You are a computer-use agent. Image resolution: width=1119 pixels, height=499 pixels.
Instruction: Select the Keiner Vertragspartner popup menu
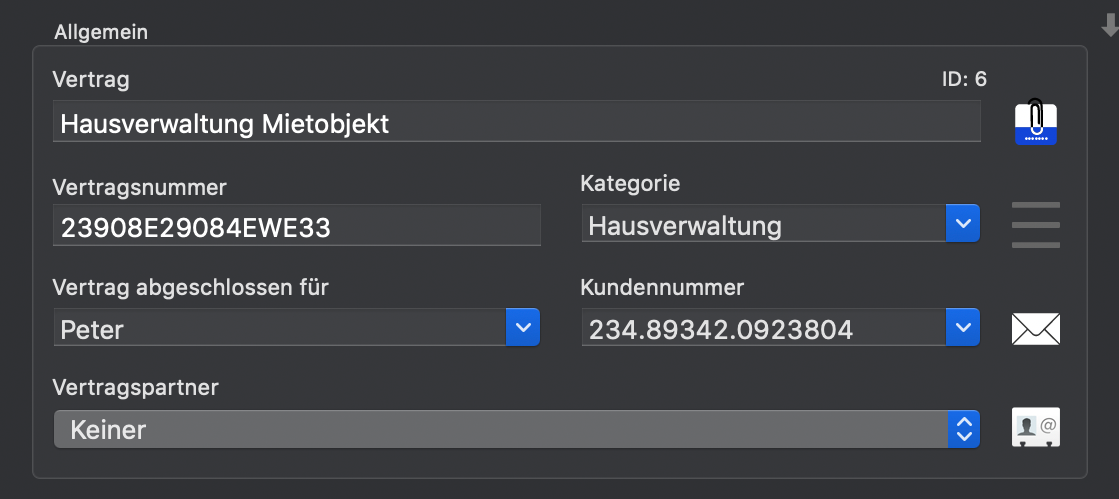[x=517, y=429]
